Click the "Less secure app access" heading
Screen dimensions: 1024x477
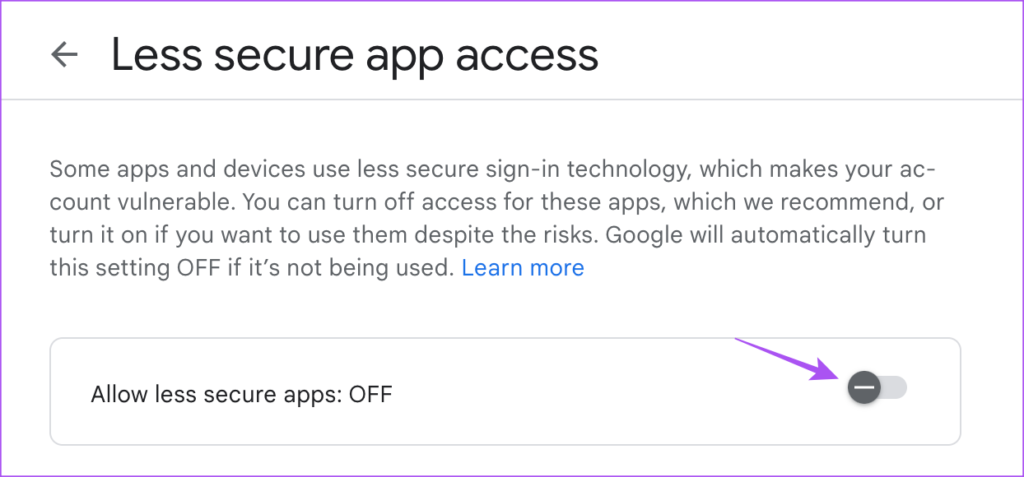tap(354, 55)
